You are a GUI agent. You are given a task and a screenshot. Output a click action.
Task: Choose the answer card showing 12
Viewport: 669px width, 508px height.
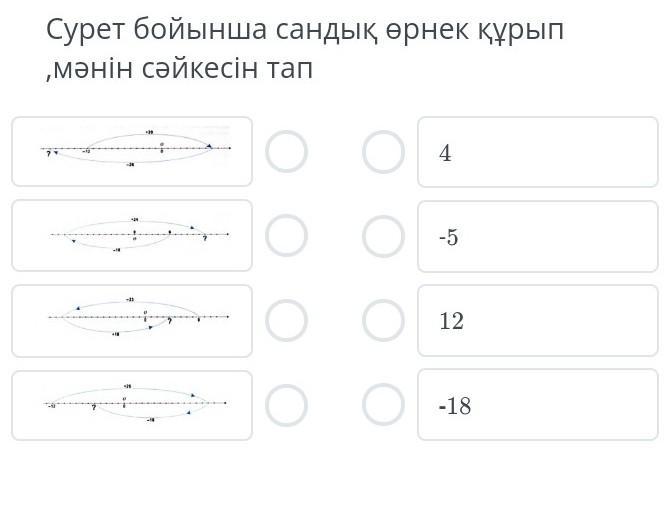coord(538,320)
